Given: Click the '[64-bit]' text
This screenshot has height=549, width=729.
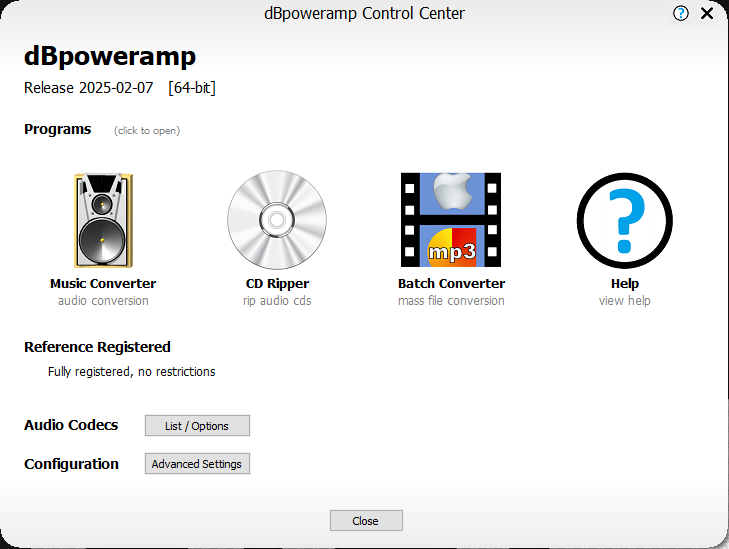Looking at the screenshot, I should (x=192, y=88).
